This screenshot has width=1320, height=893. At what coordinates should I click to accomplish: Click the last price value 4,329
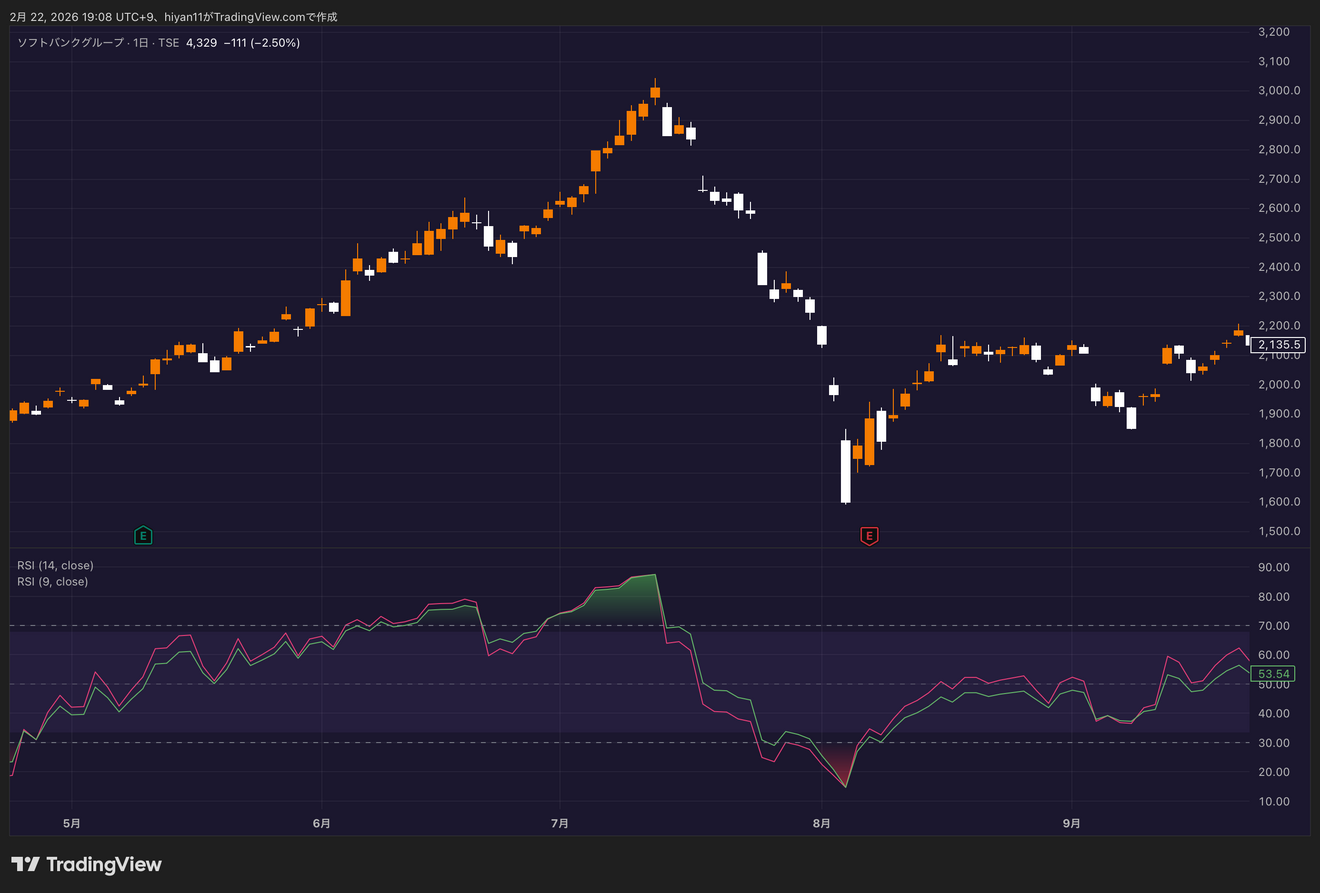coord(200,43)
